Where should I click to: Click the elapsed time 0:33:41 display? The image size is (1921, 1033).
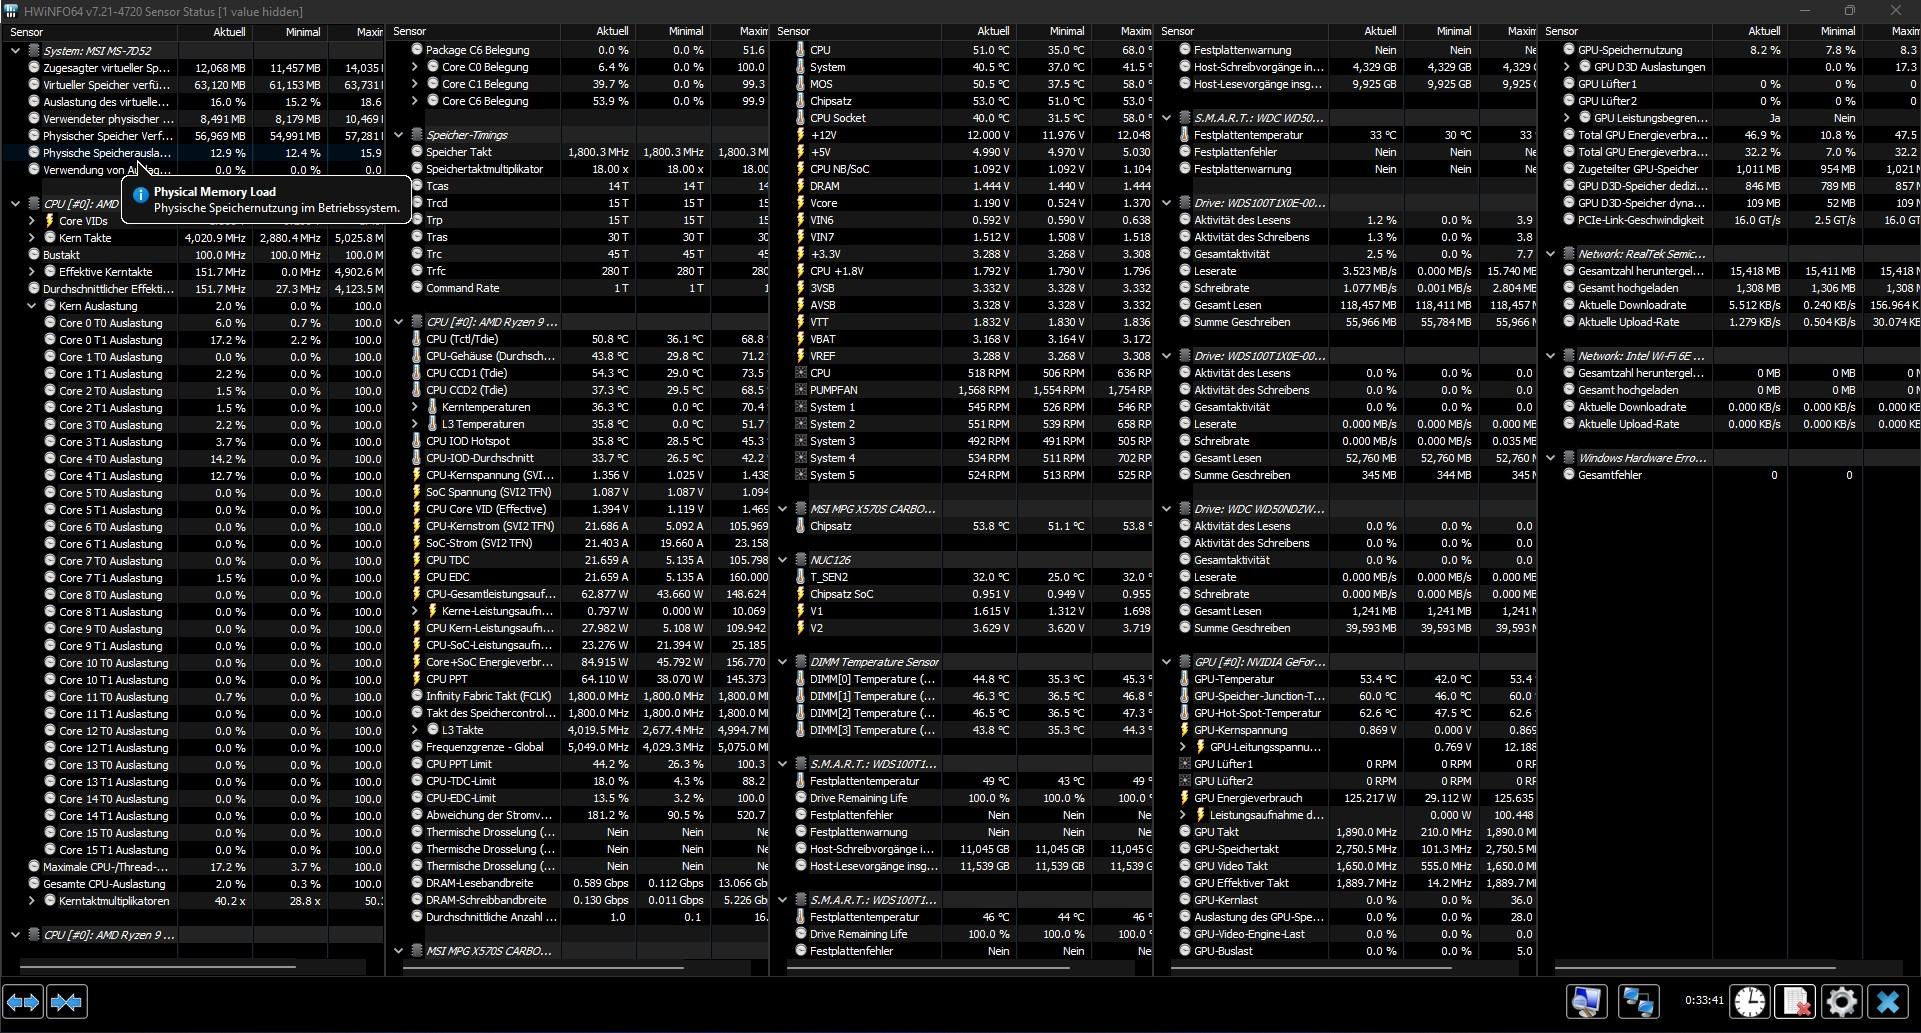pyautogui.click(x=1703, y=1000)
